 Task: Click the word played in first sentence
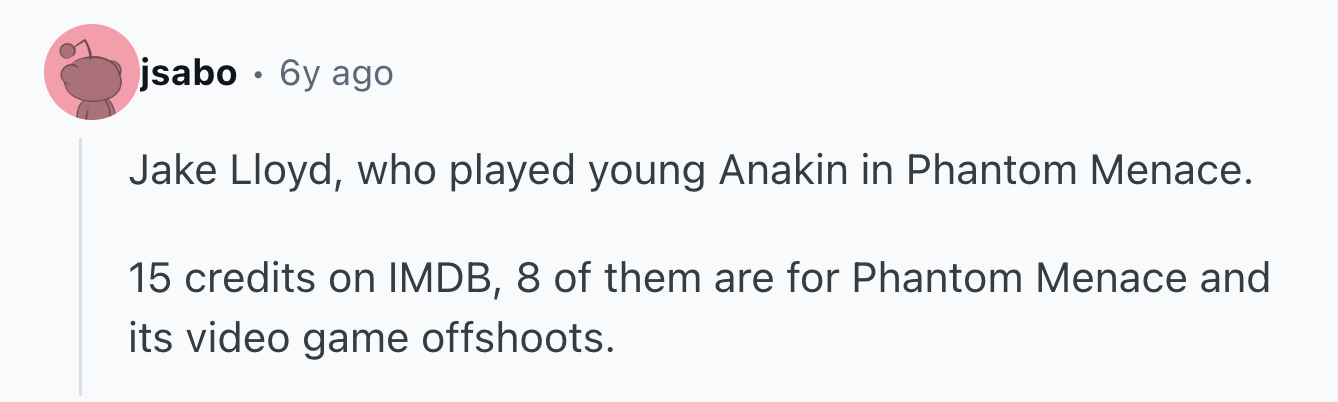click(x=513, y=175)
